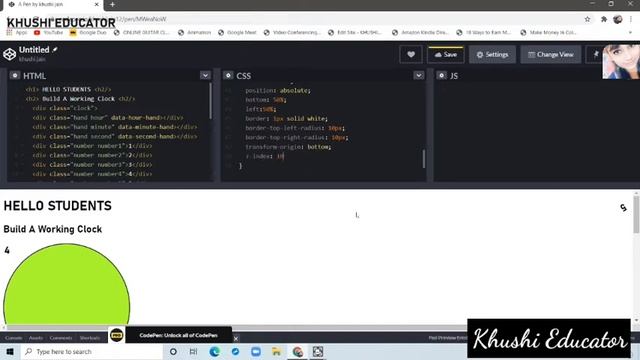Click the hand minute div line
The image size is (640, 360).
point(115,127)
